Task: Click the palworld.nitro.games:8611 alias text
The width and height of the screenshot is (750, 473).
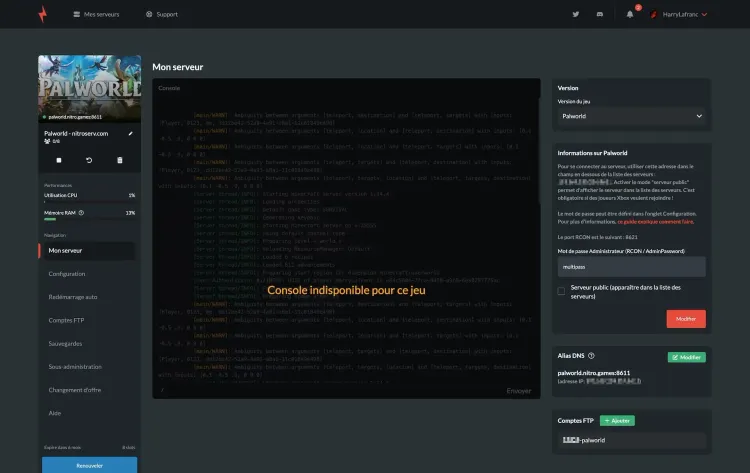Action: tap(594, 373)
